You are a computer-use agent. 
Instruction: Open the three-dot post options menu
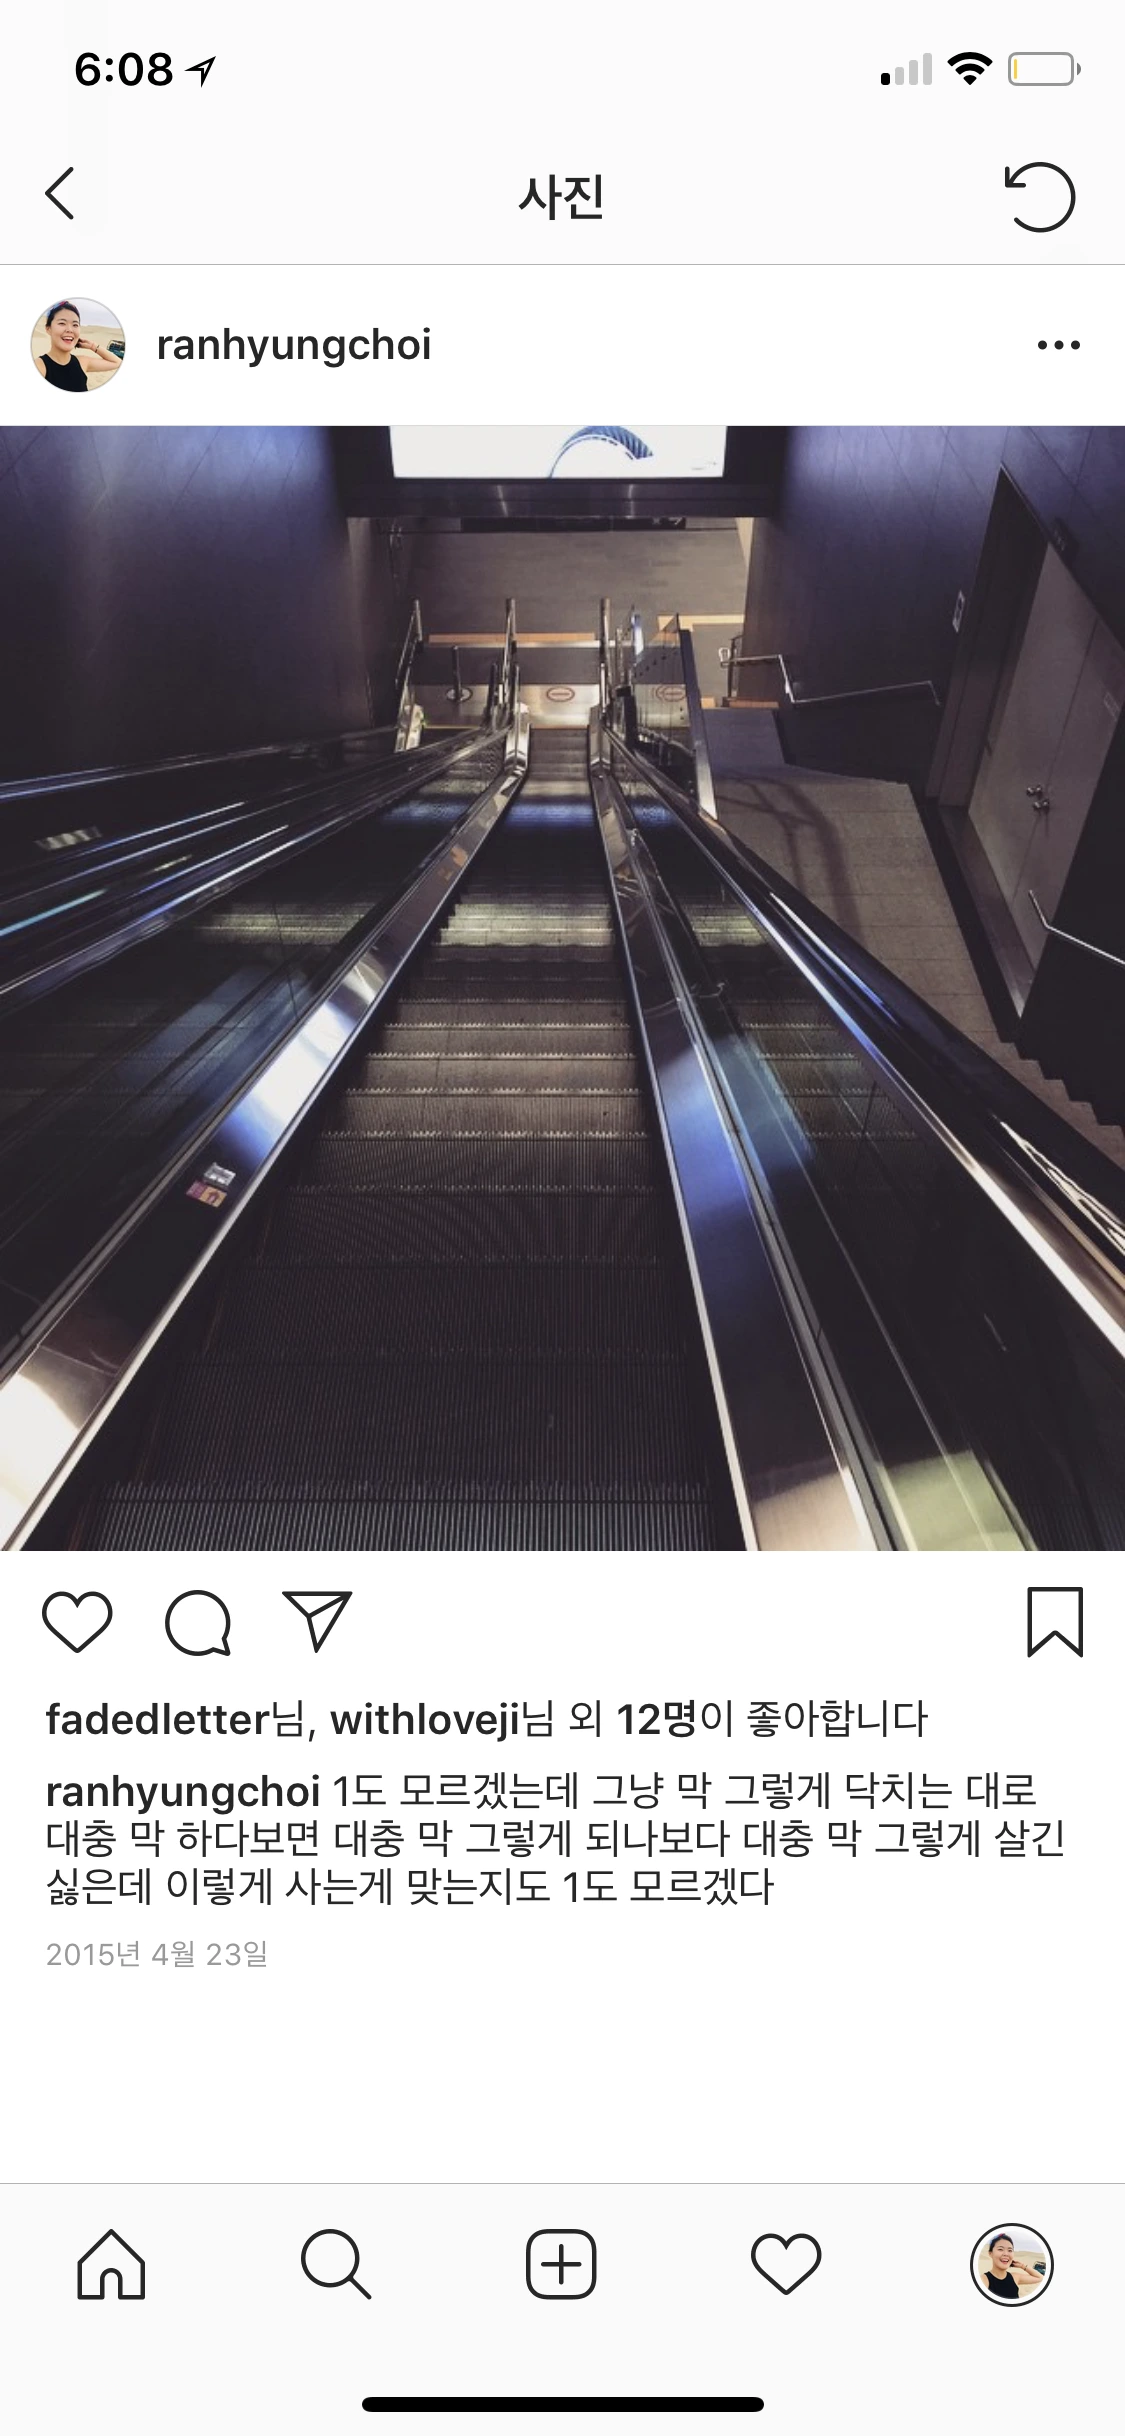[x=1058, y=345]
